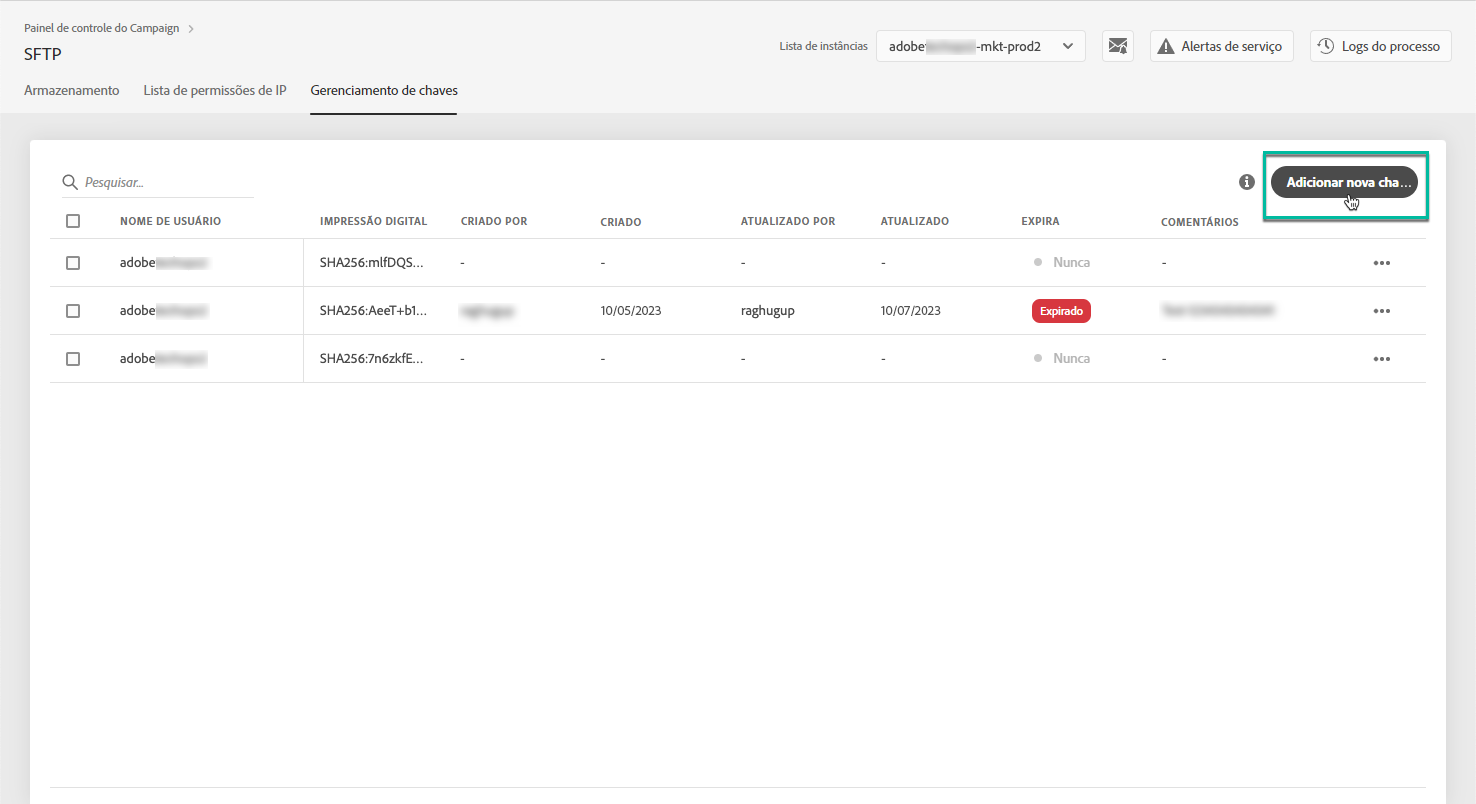
Task: Open the Lista de instâncias dropdown
Action: tap(981, 46)
